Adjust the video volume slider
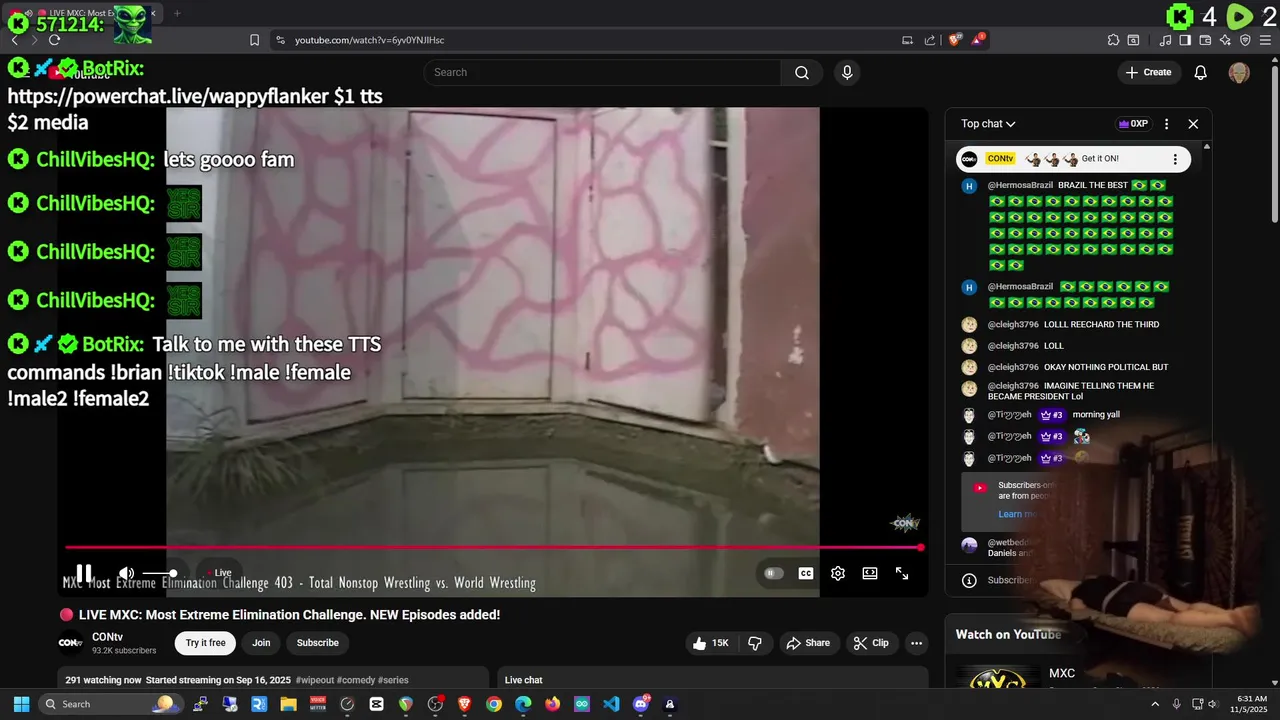 point(160,573)
